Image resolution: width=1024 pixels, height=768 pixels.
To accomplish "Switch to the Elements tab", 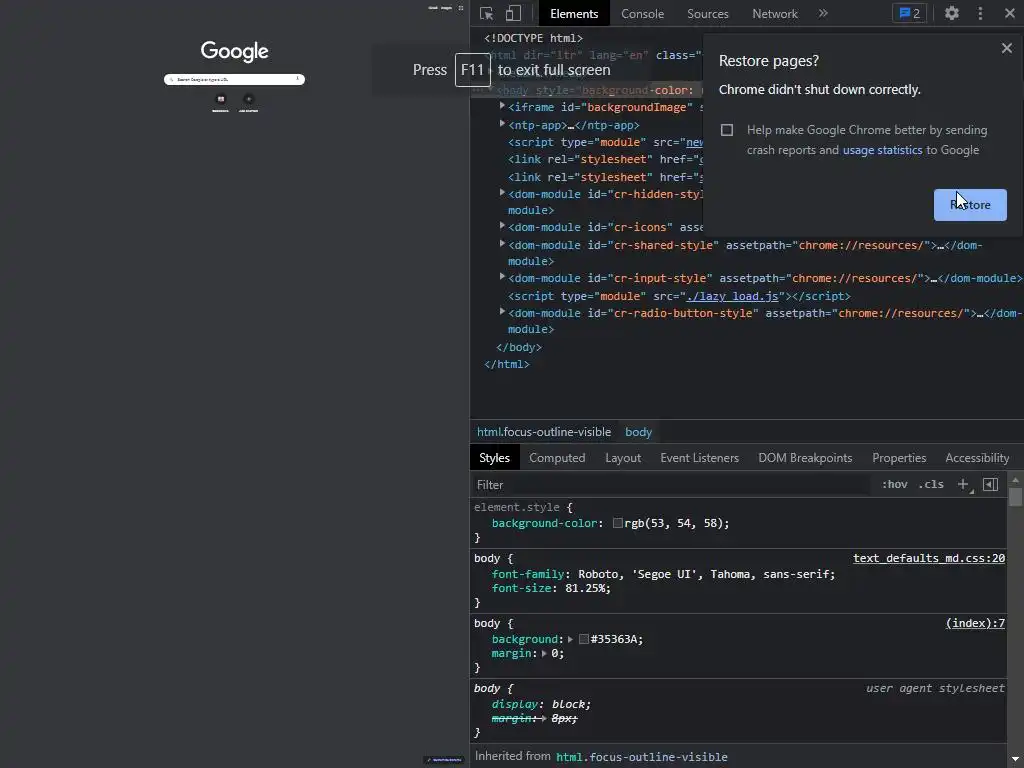I will [x=574, y=14].
